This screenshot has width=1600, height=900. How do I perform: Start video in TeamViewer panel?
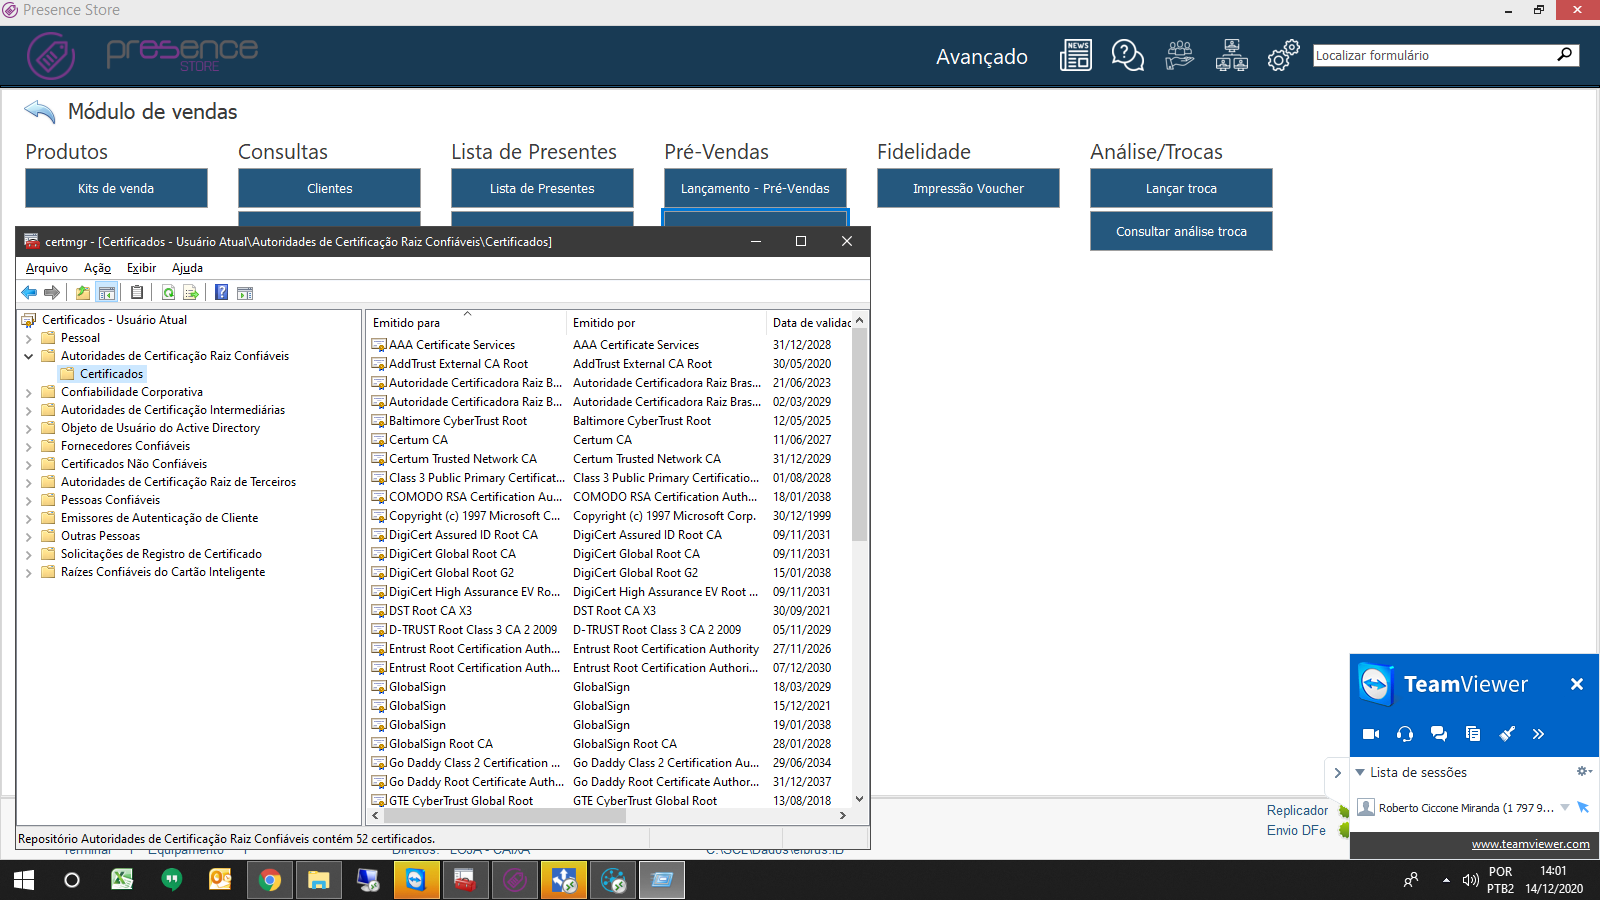(1371, 734)
